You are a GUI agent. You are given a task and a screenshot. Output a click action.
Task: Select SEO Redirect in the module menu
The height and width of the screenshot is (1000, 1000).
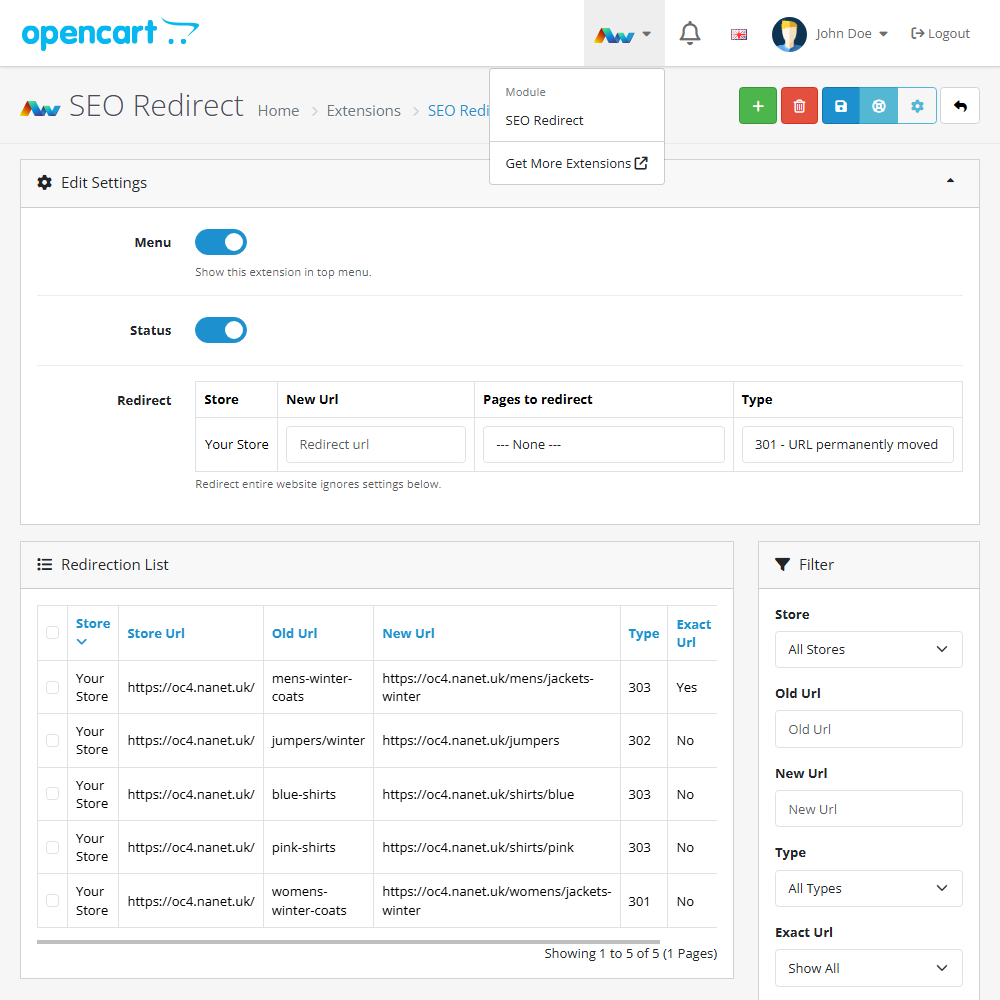pyautogui.click(x=545, y=120)
